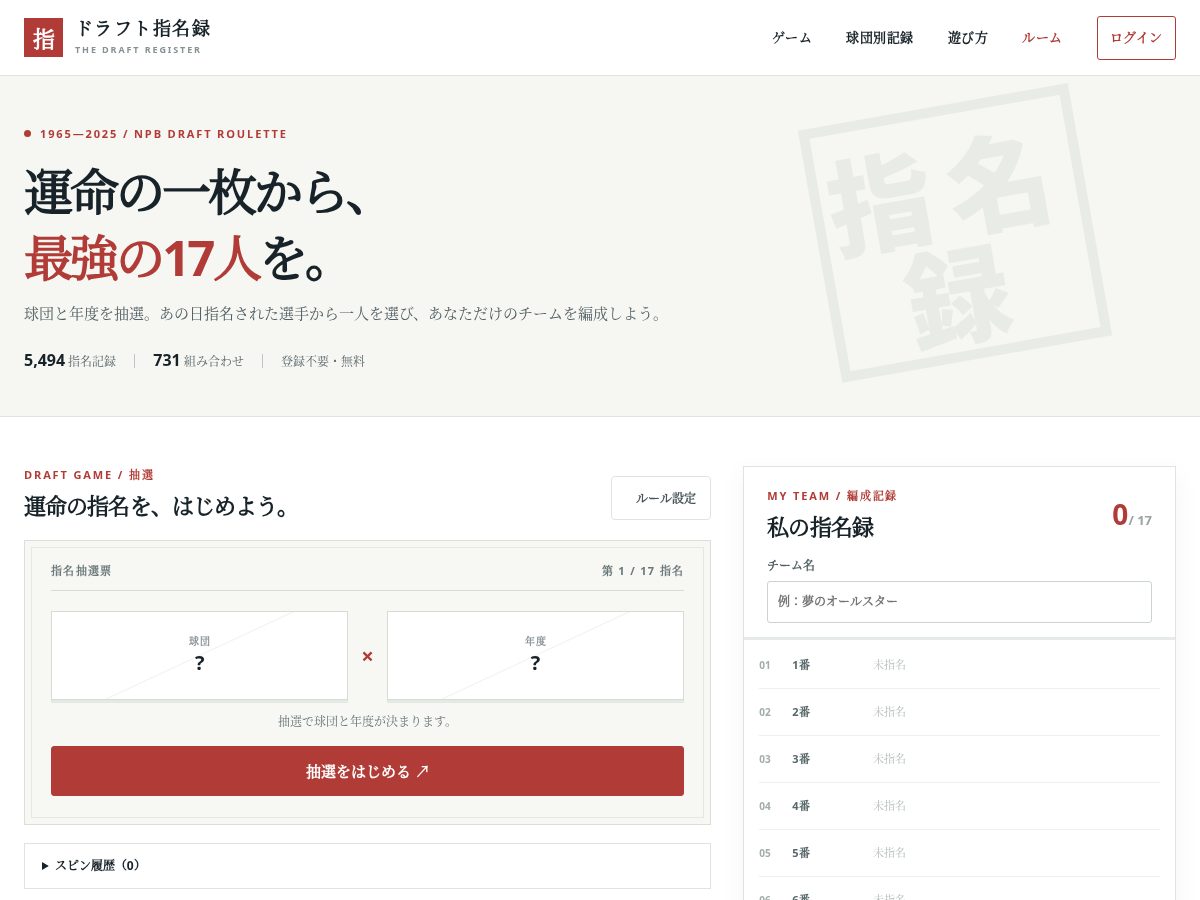
Task: Click the red 指 logo icon
Action: pos(43,38)
